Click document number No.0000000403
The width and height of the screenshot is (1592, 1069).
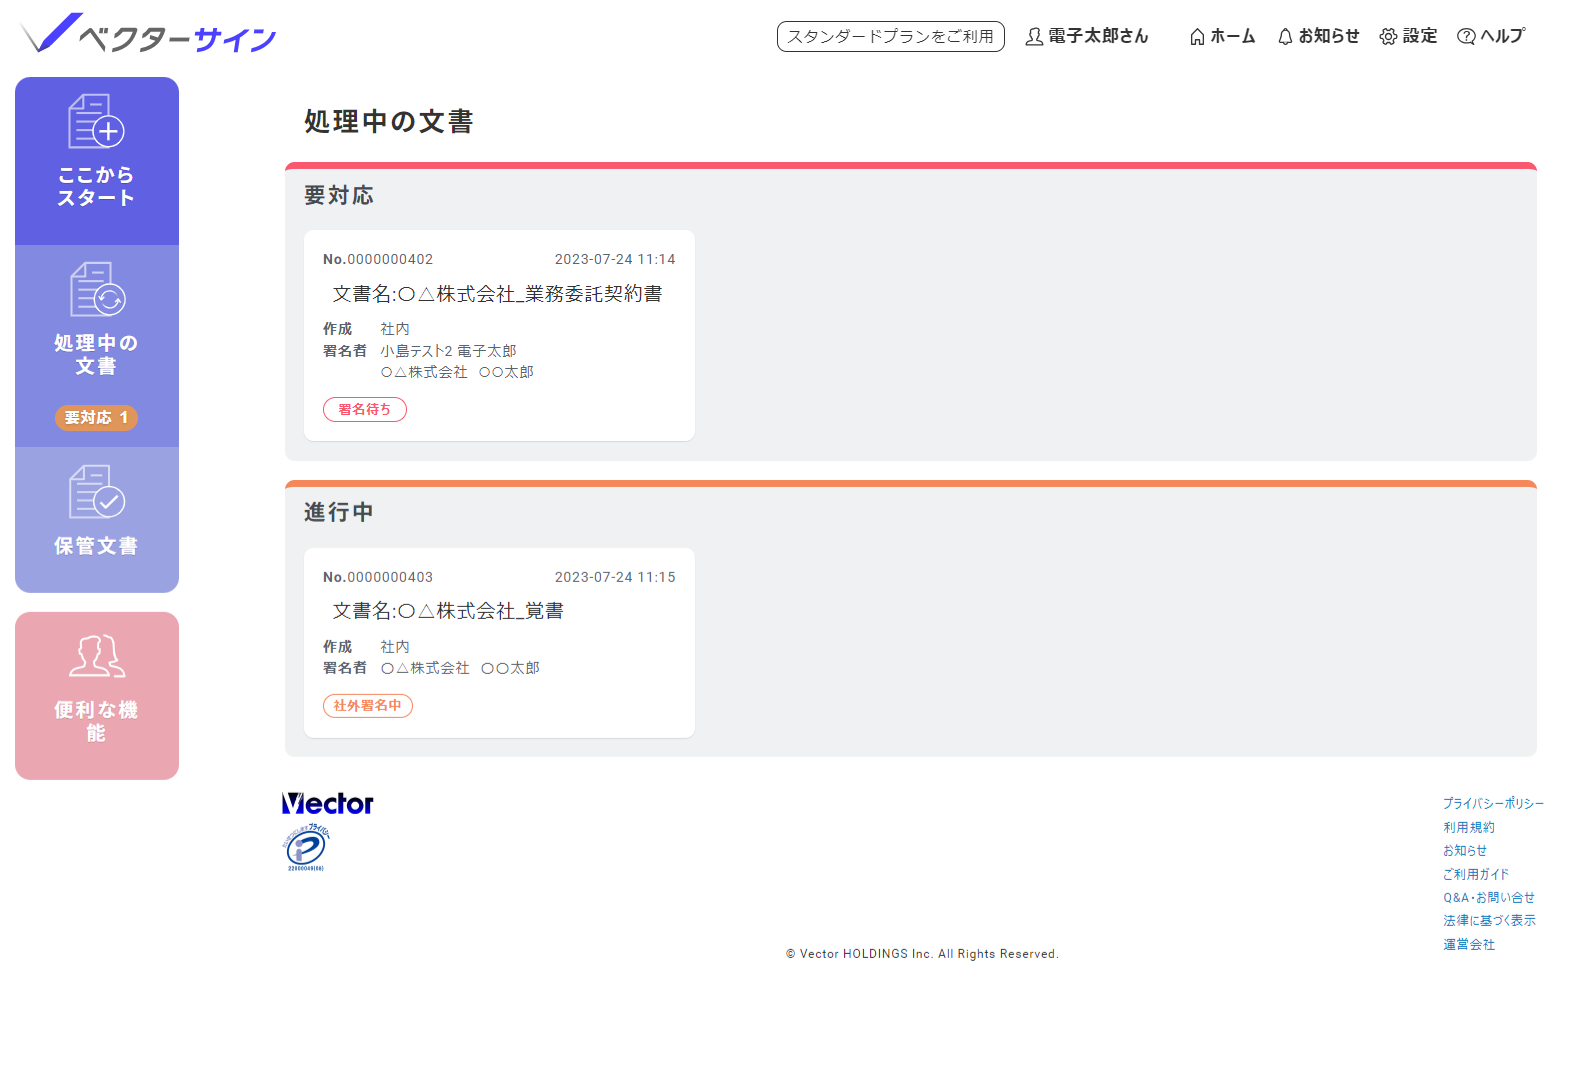(378, 578)
